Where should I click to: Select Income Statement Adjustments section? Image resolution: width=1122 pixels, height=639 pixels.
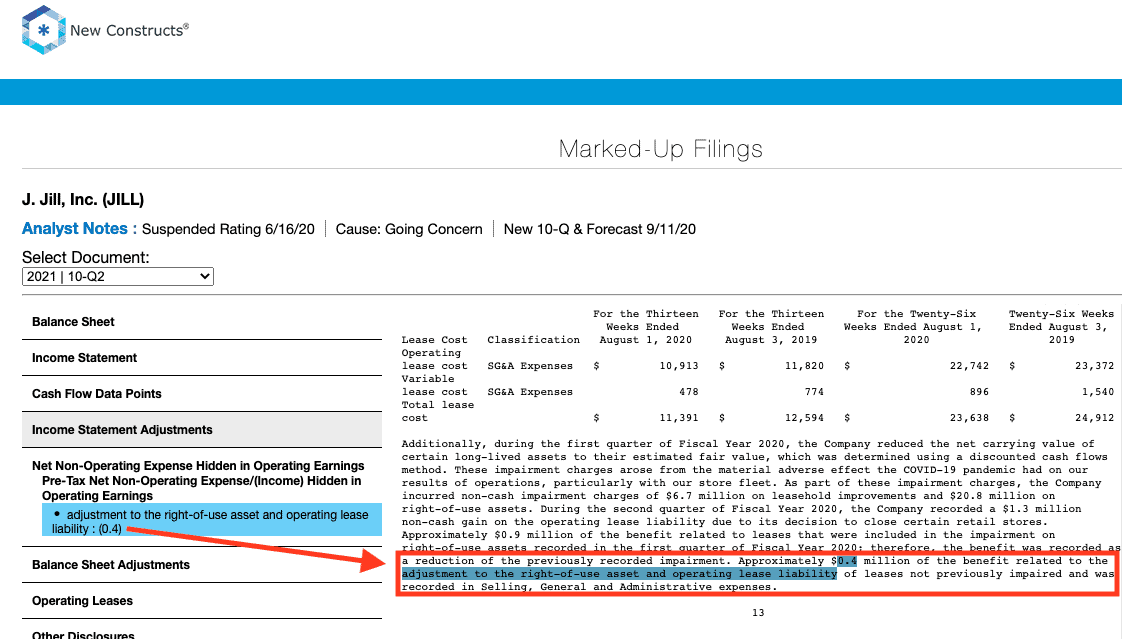pos(202,429)
